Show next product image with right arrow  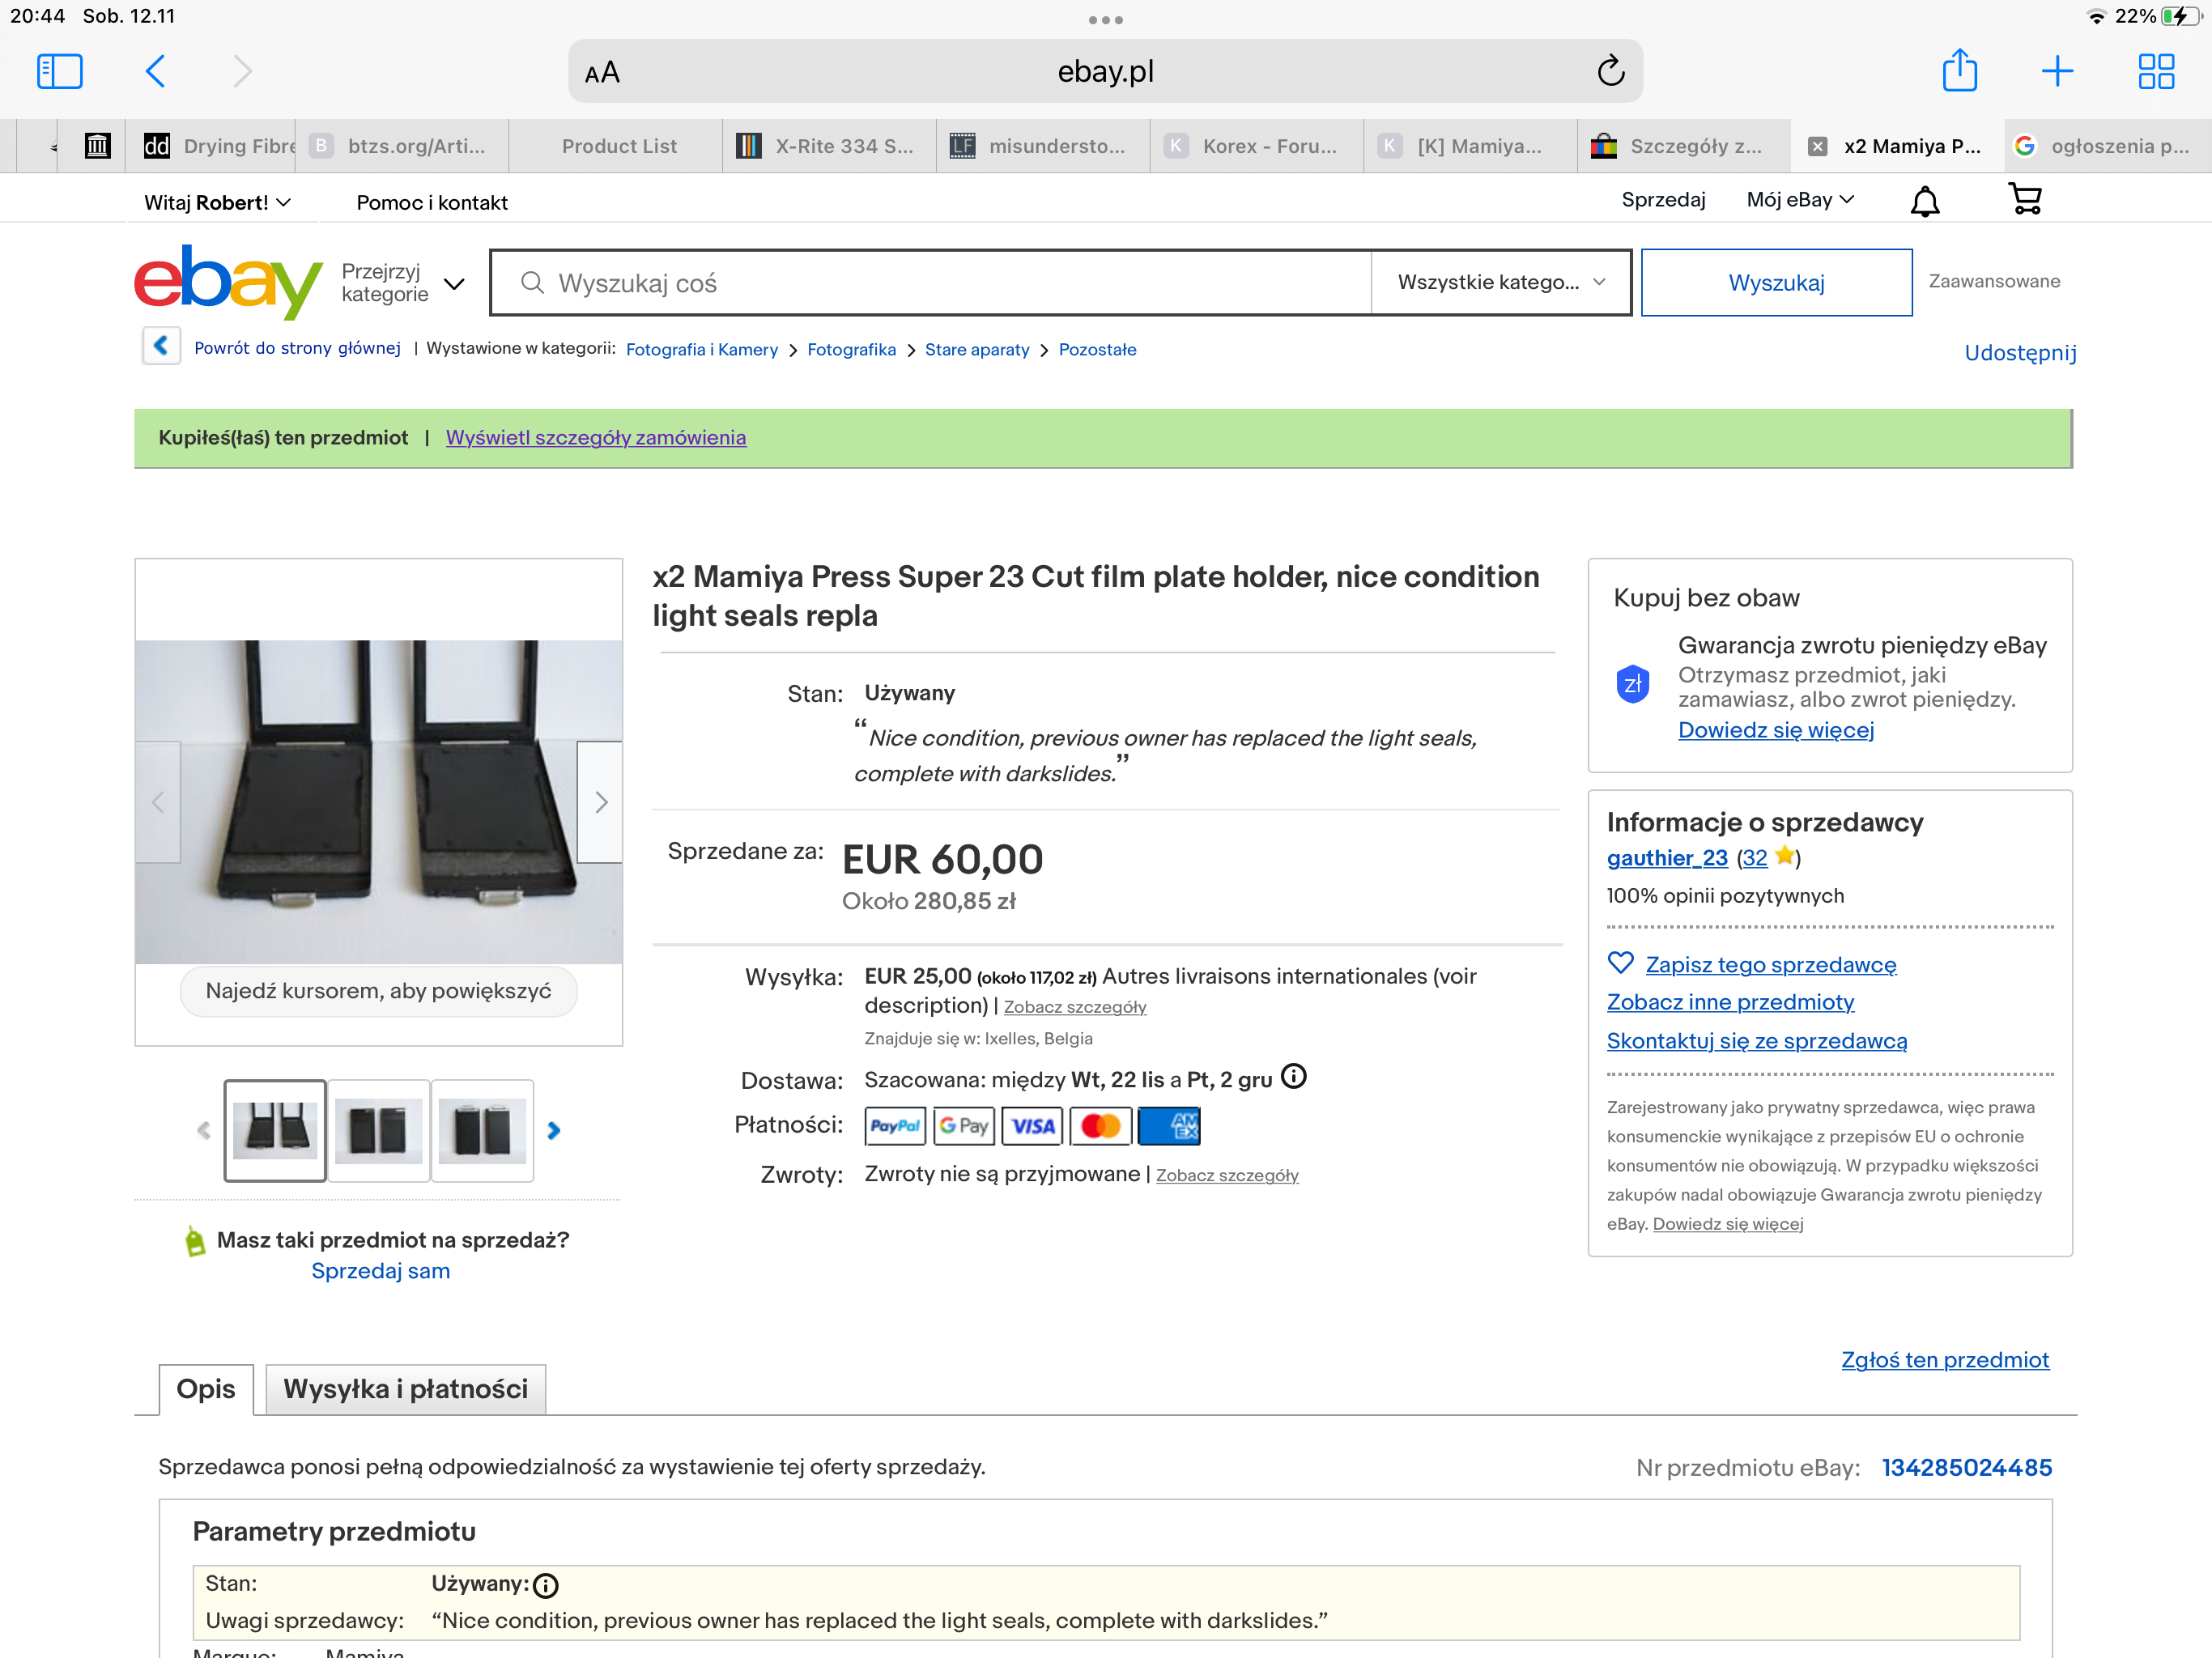tap(600, 802)
